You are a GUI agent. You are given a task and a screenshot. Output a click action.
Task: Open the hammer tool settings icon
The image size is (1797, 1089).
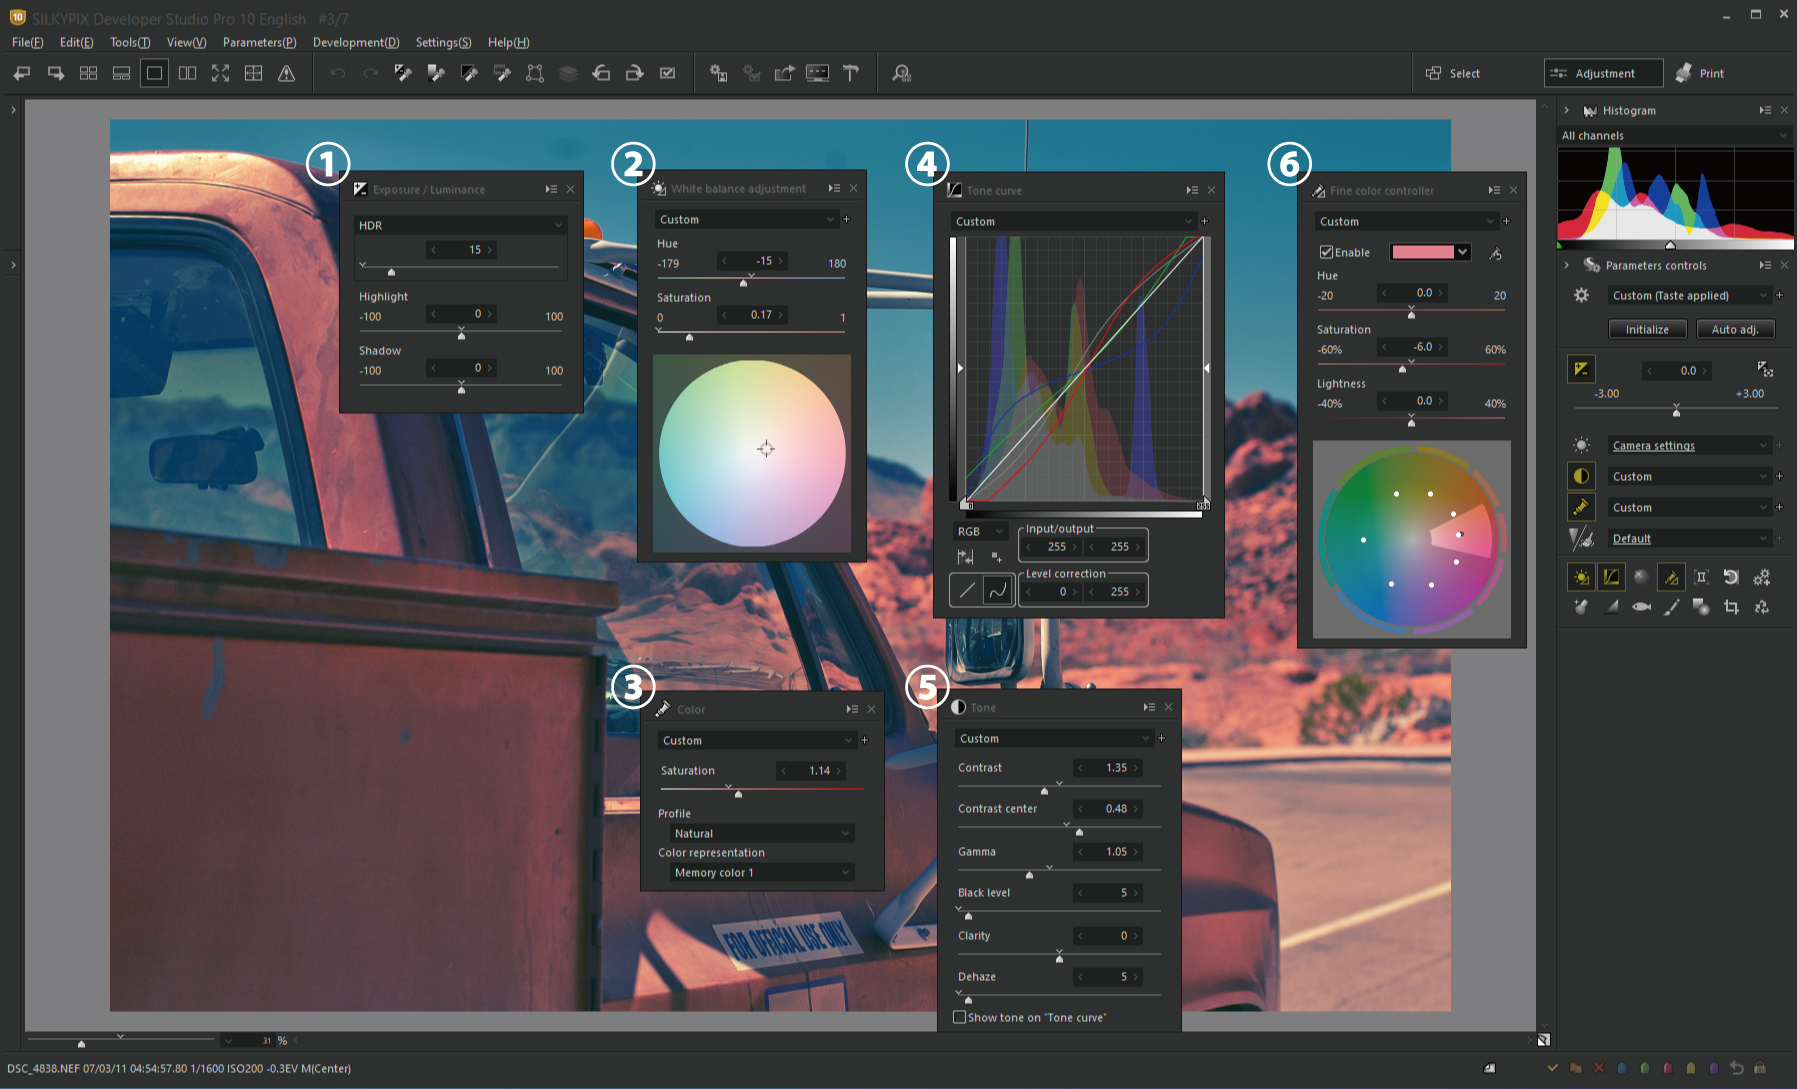coord(851,73)
